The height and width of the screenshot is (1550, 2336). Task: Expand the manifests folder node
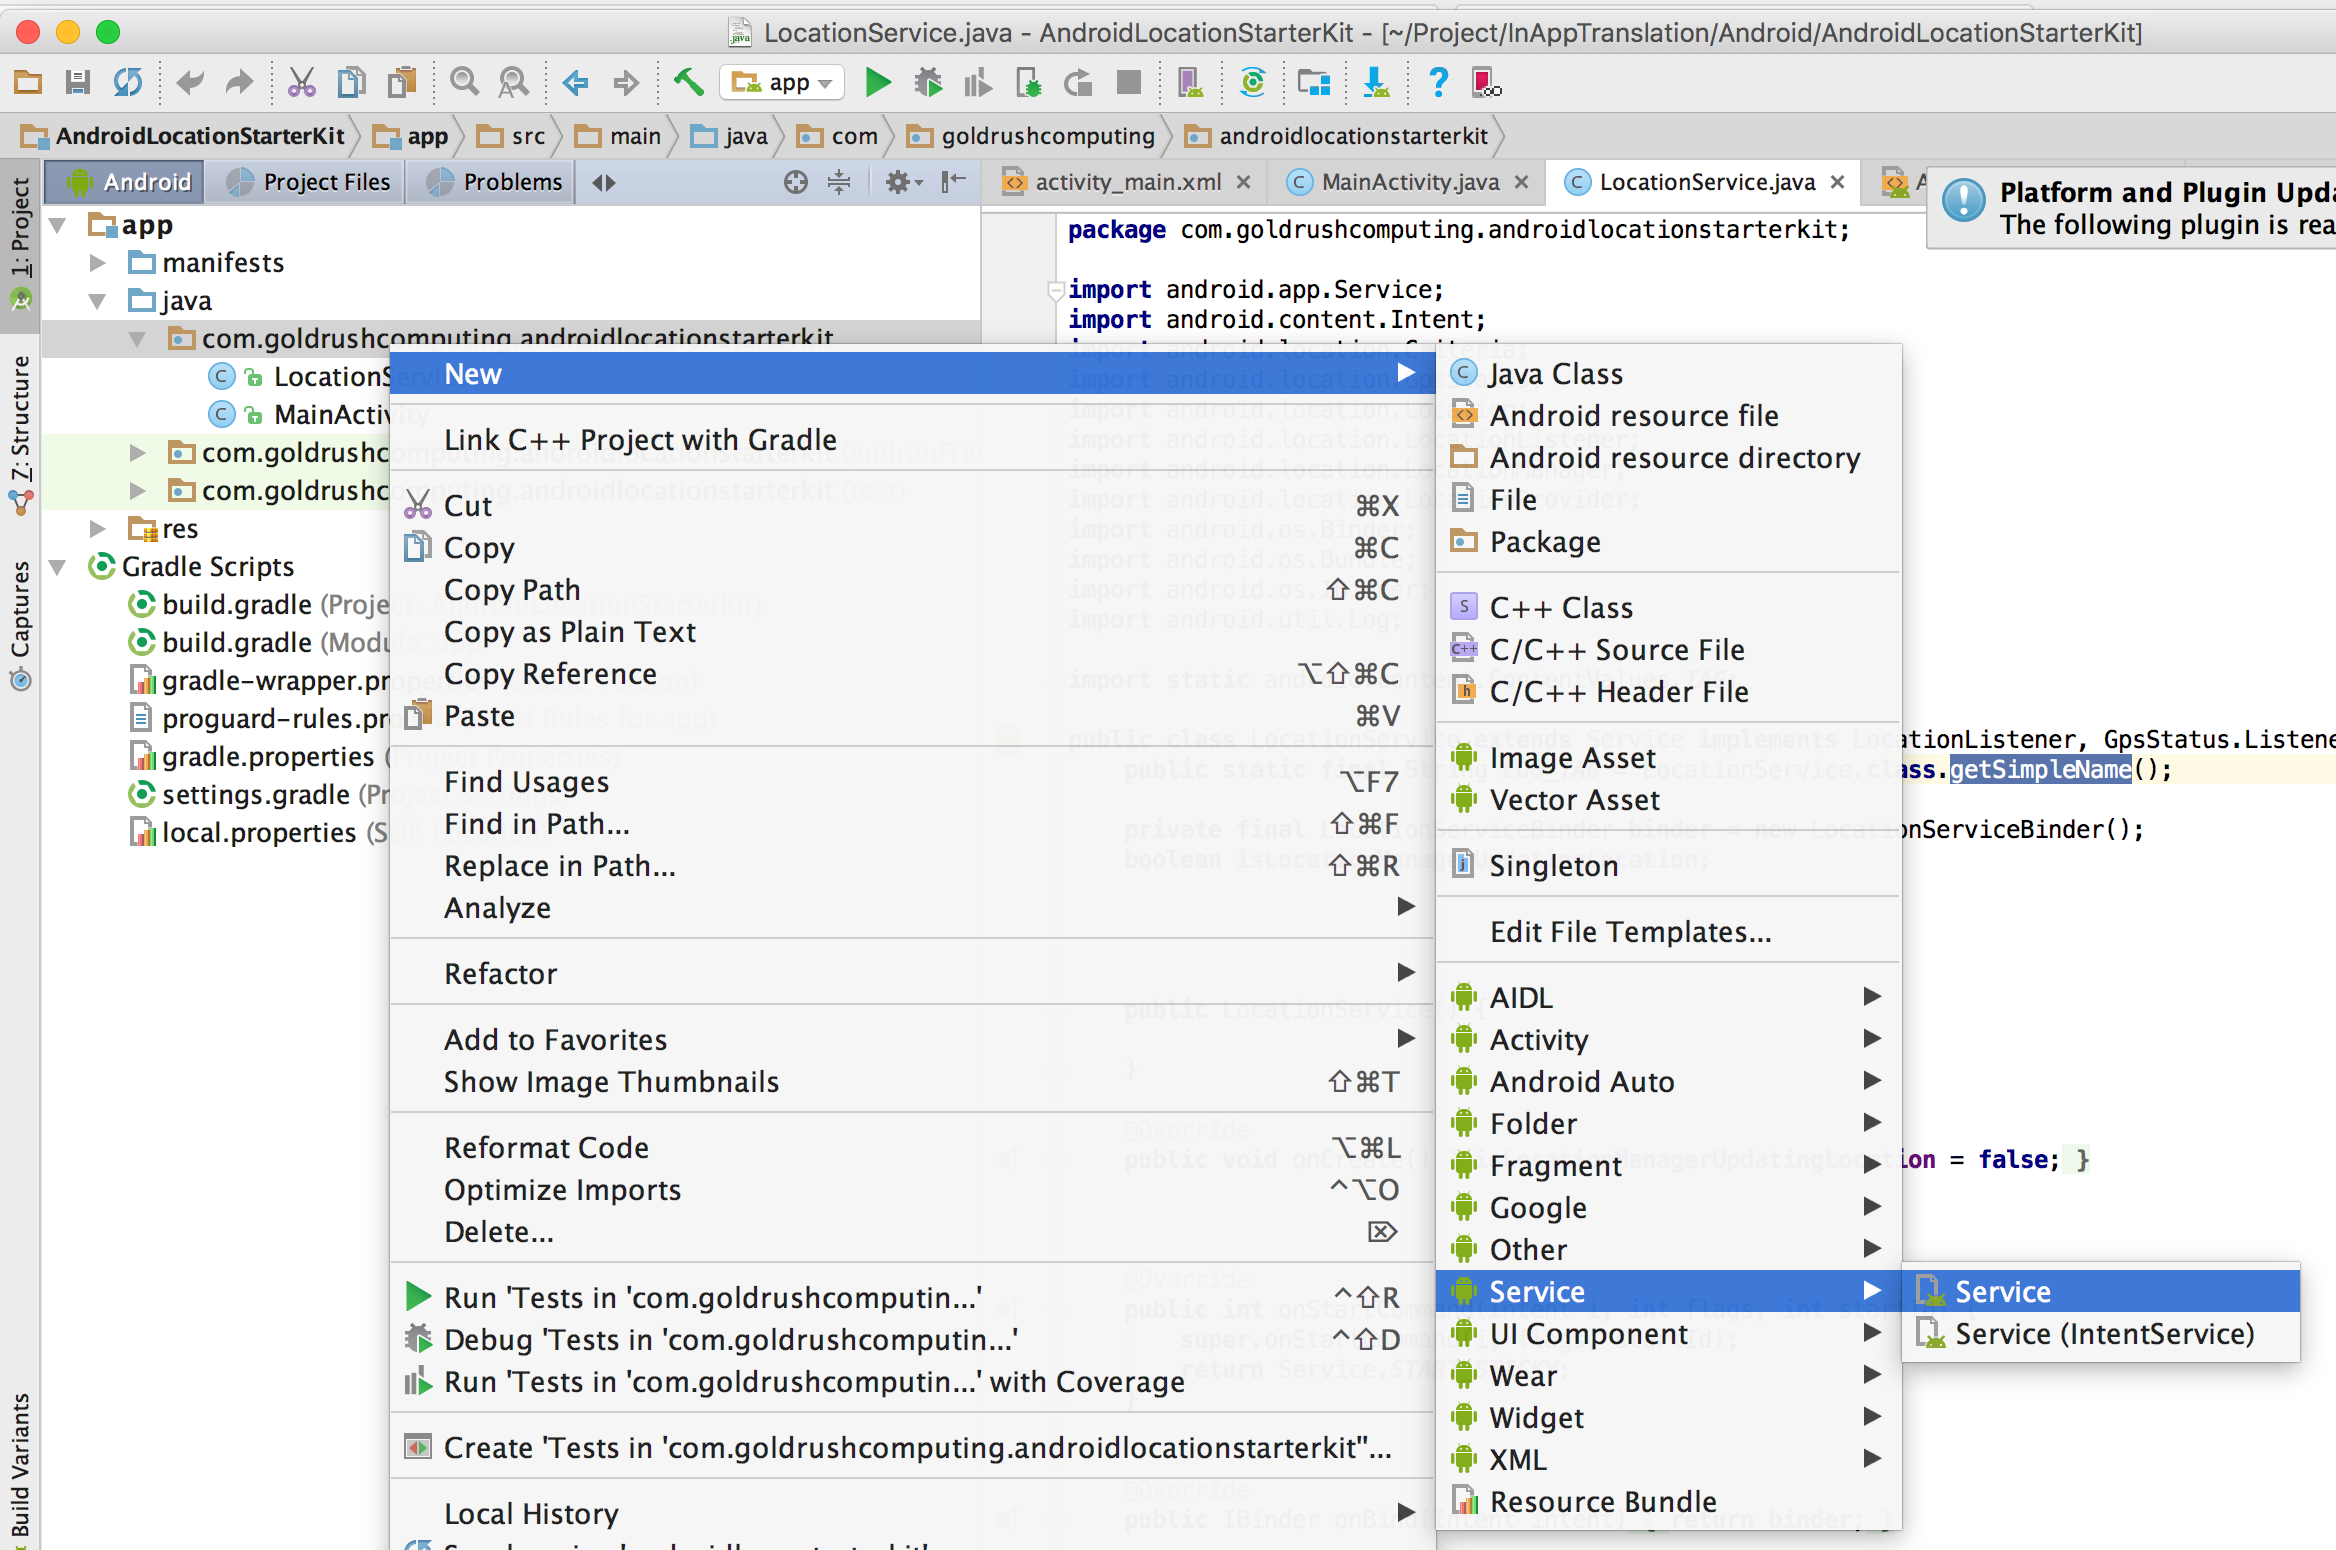point(98,263)
